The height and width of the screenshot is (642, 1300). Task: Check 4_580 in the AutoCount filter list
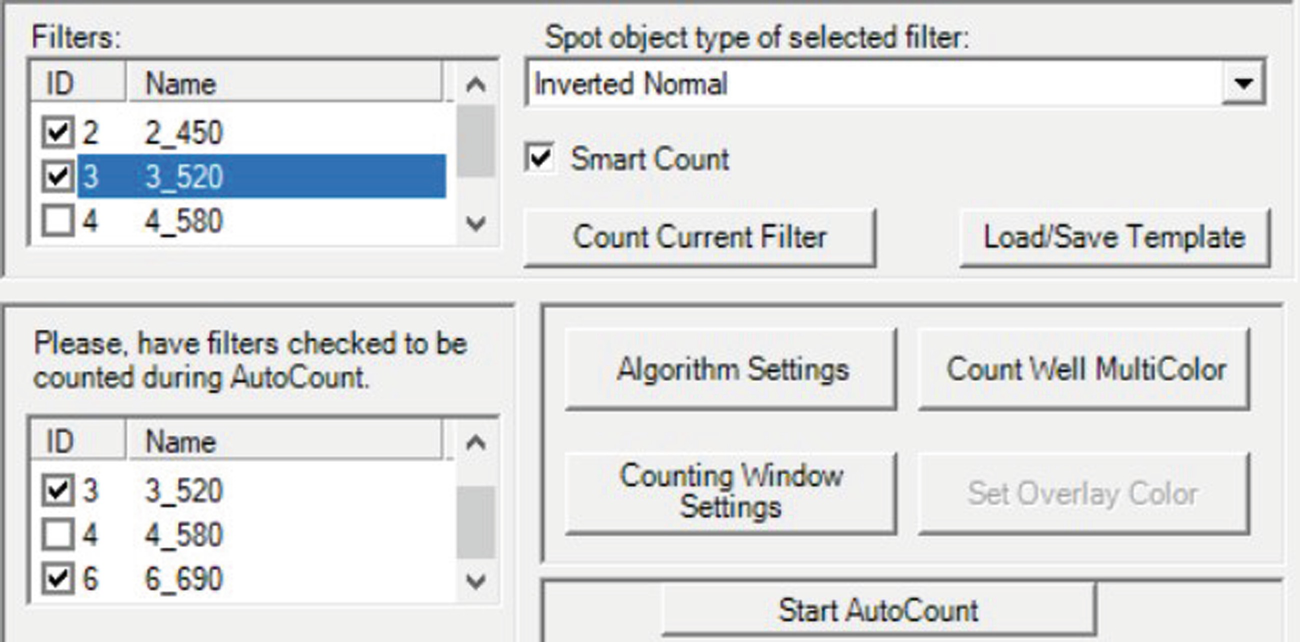point(59,535)
